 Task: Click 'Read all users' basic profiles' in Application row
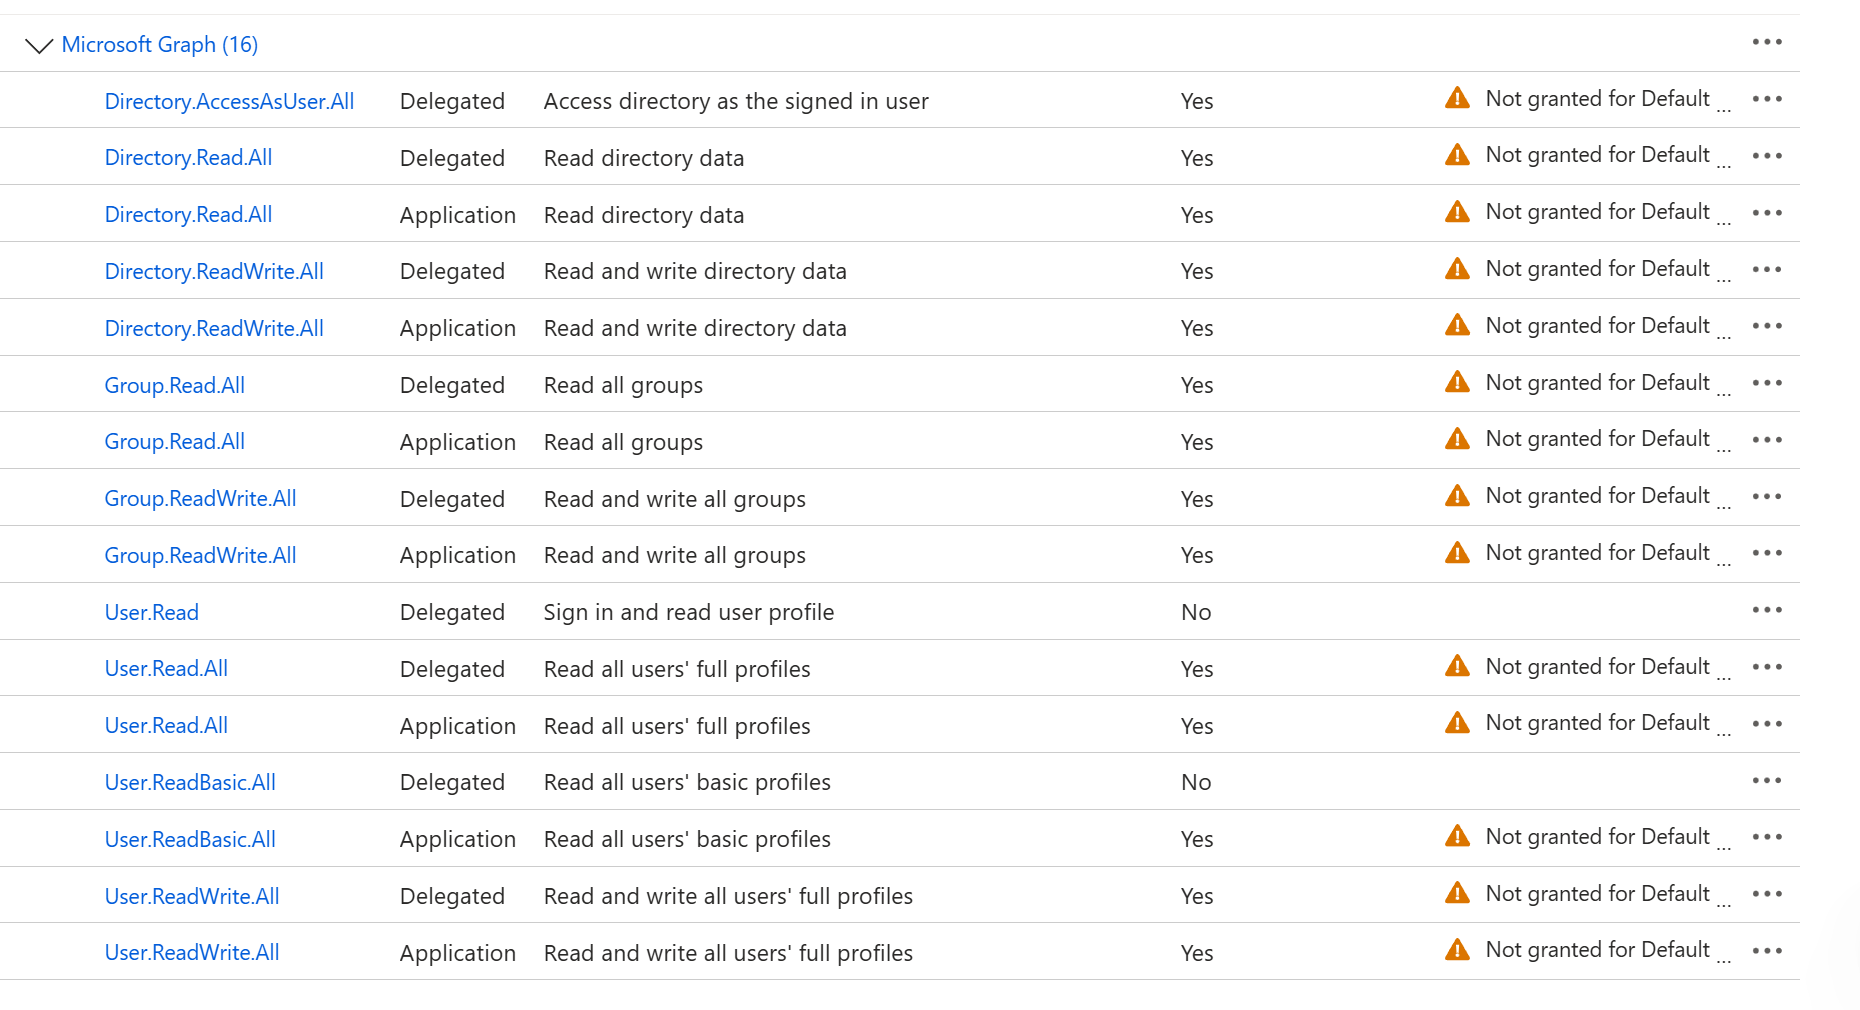coord(687,839)
